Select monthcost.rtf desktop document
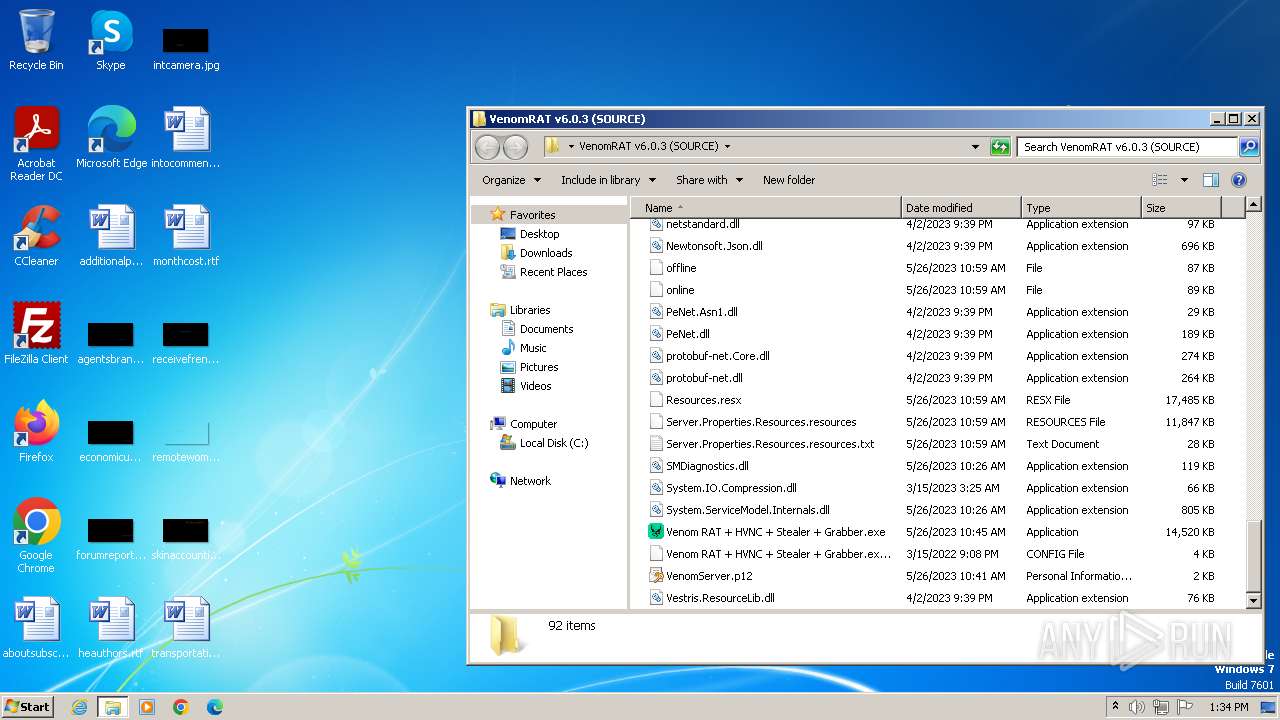The width and height of the screenshot is (1280, 720). click(186, 235)
